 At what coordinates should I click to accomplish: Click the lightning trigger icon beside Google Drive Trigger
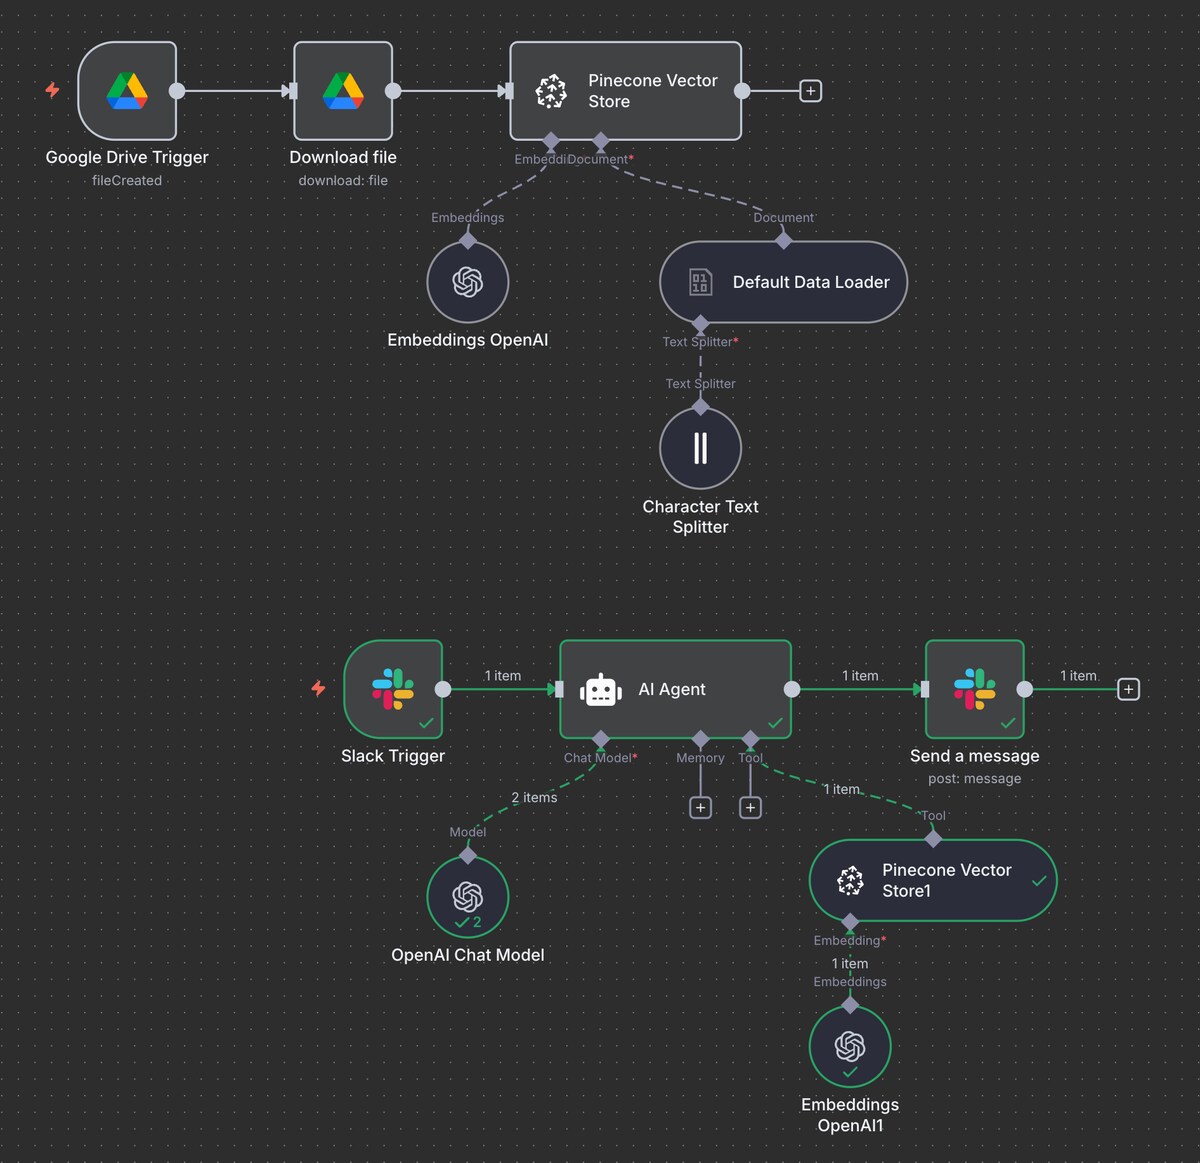[x=53, y=90]
